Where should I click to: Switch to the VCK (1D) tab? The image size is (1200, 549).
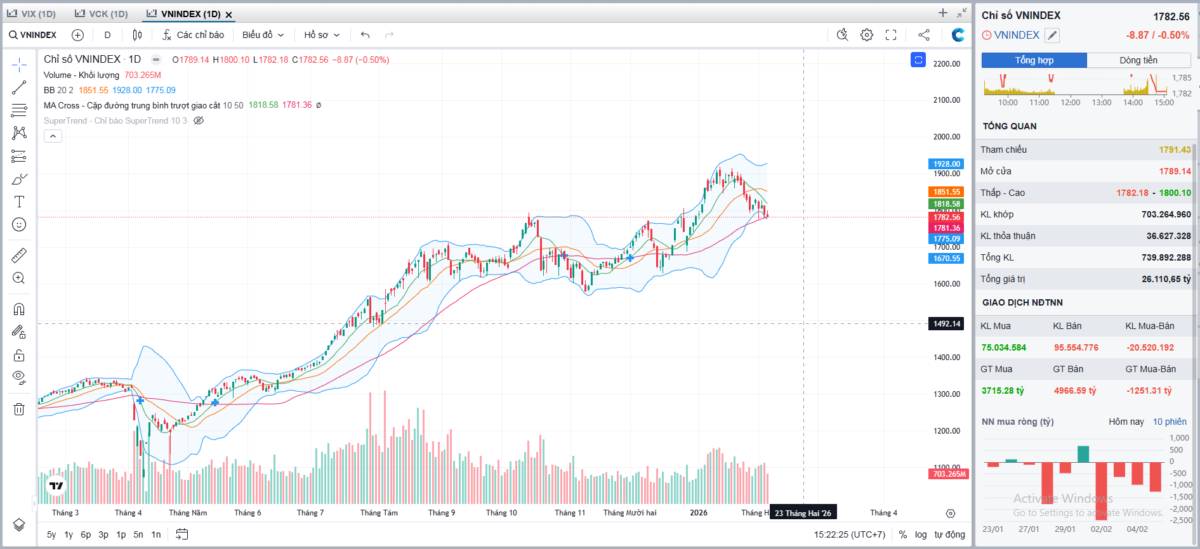(102, 14)
